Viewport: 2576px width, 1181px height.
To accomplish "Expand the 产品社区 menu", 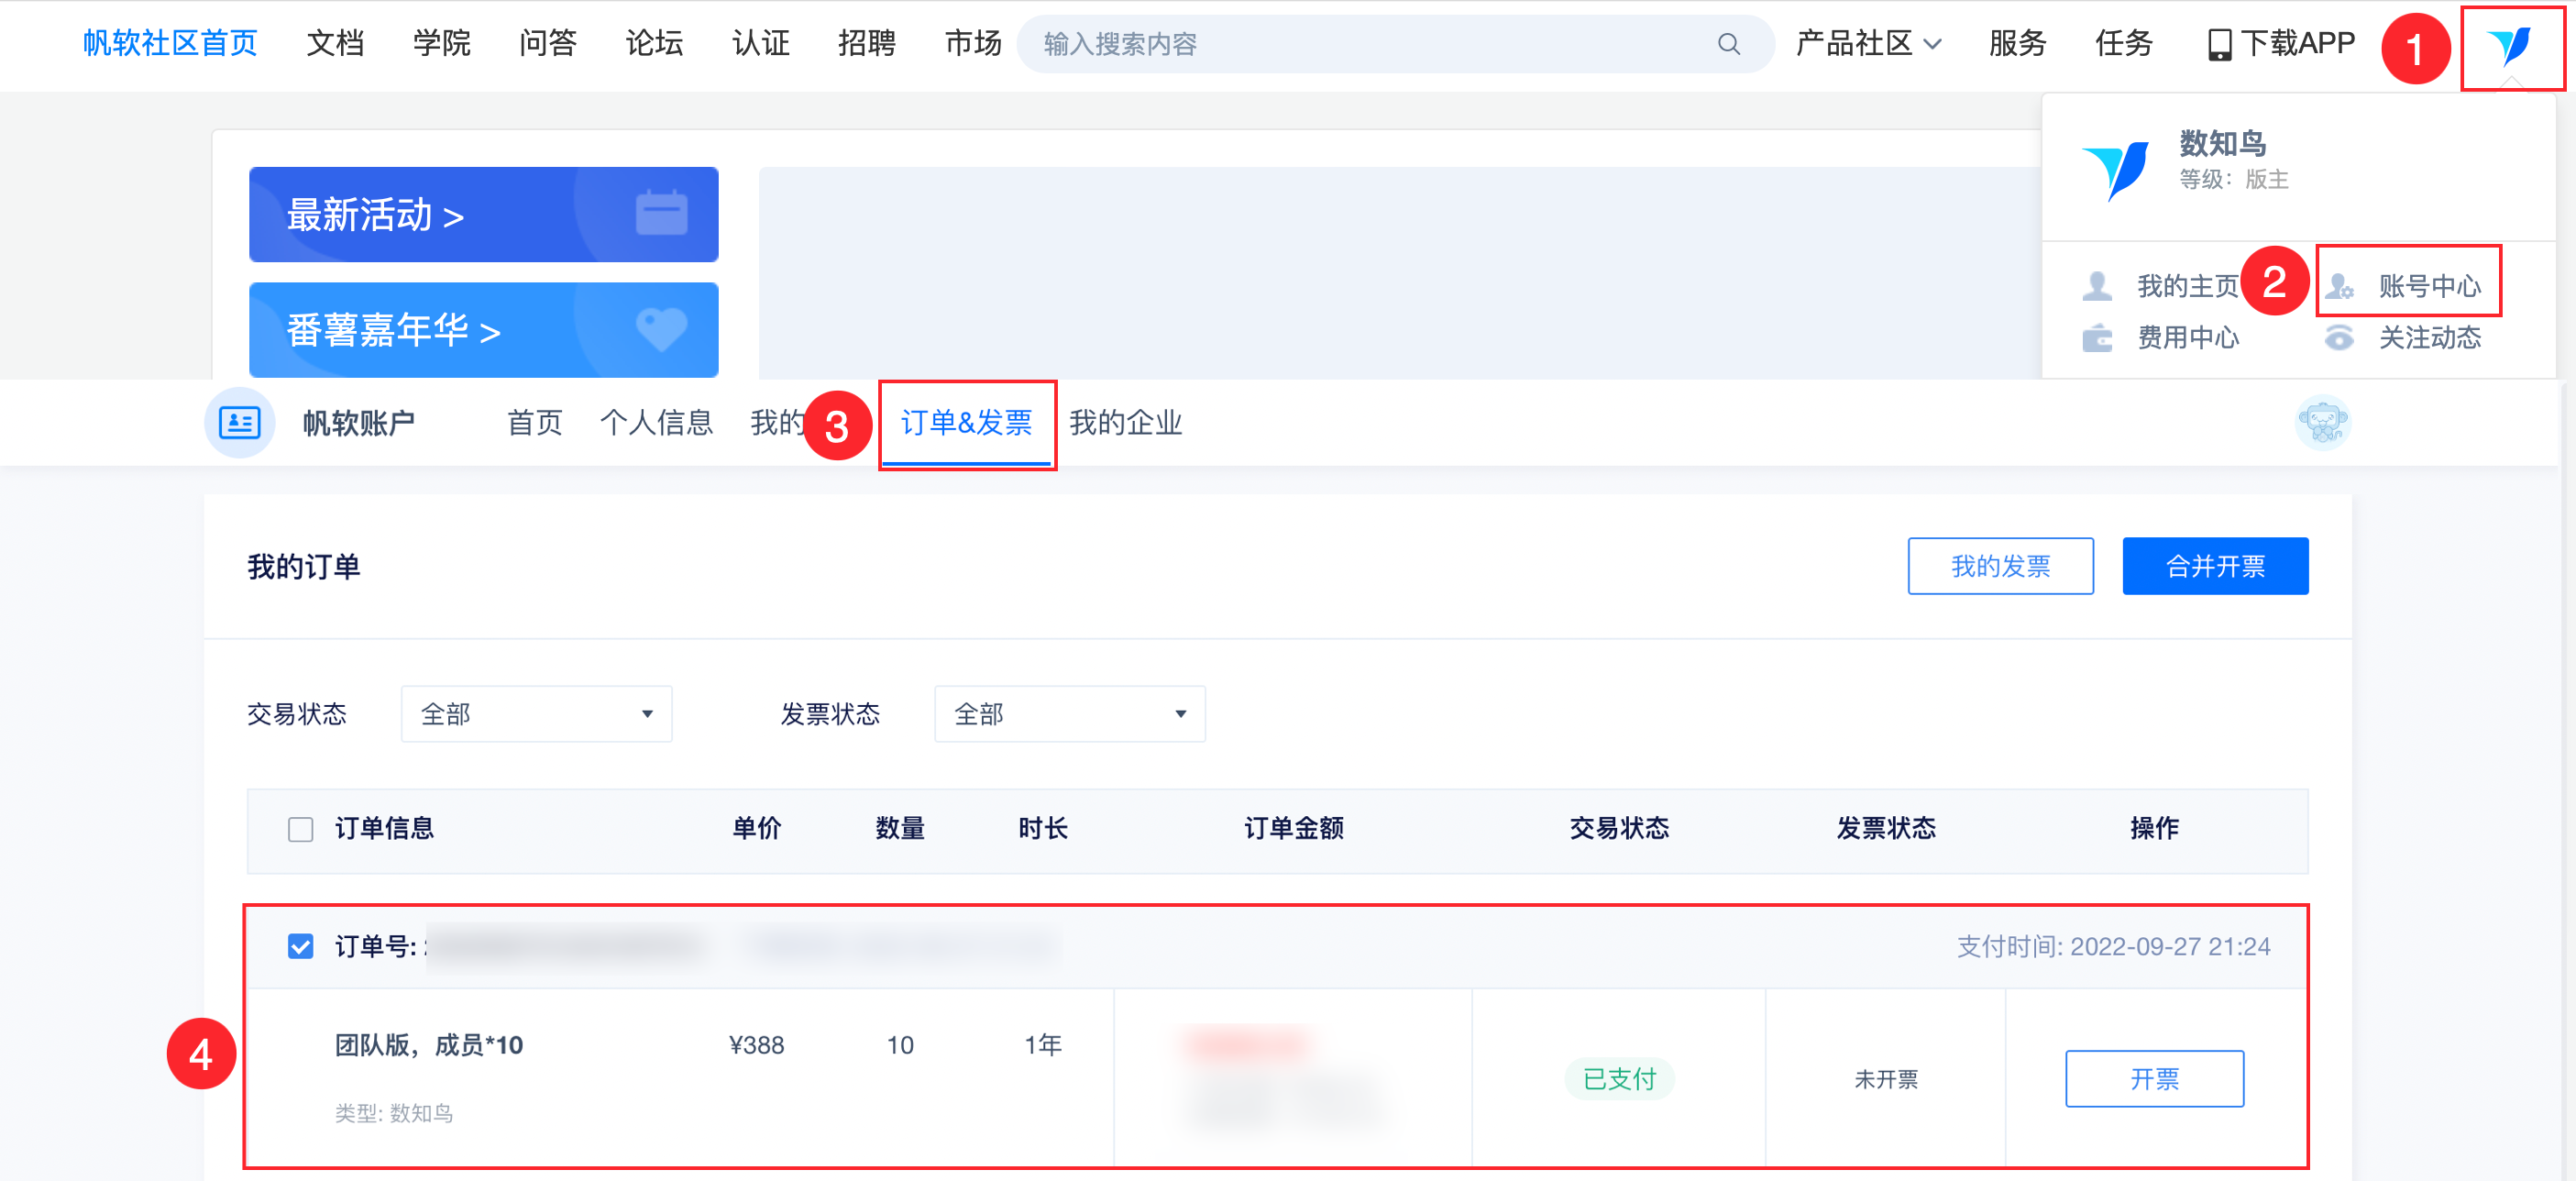I will point(1867,44).
